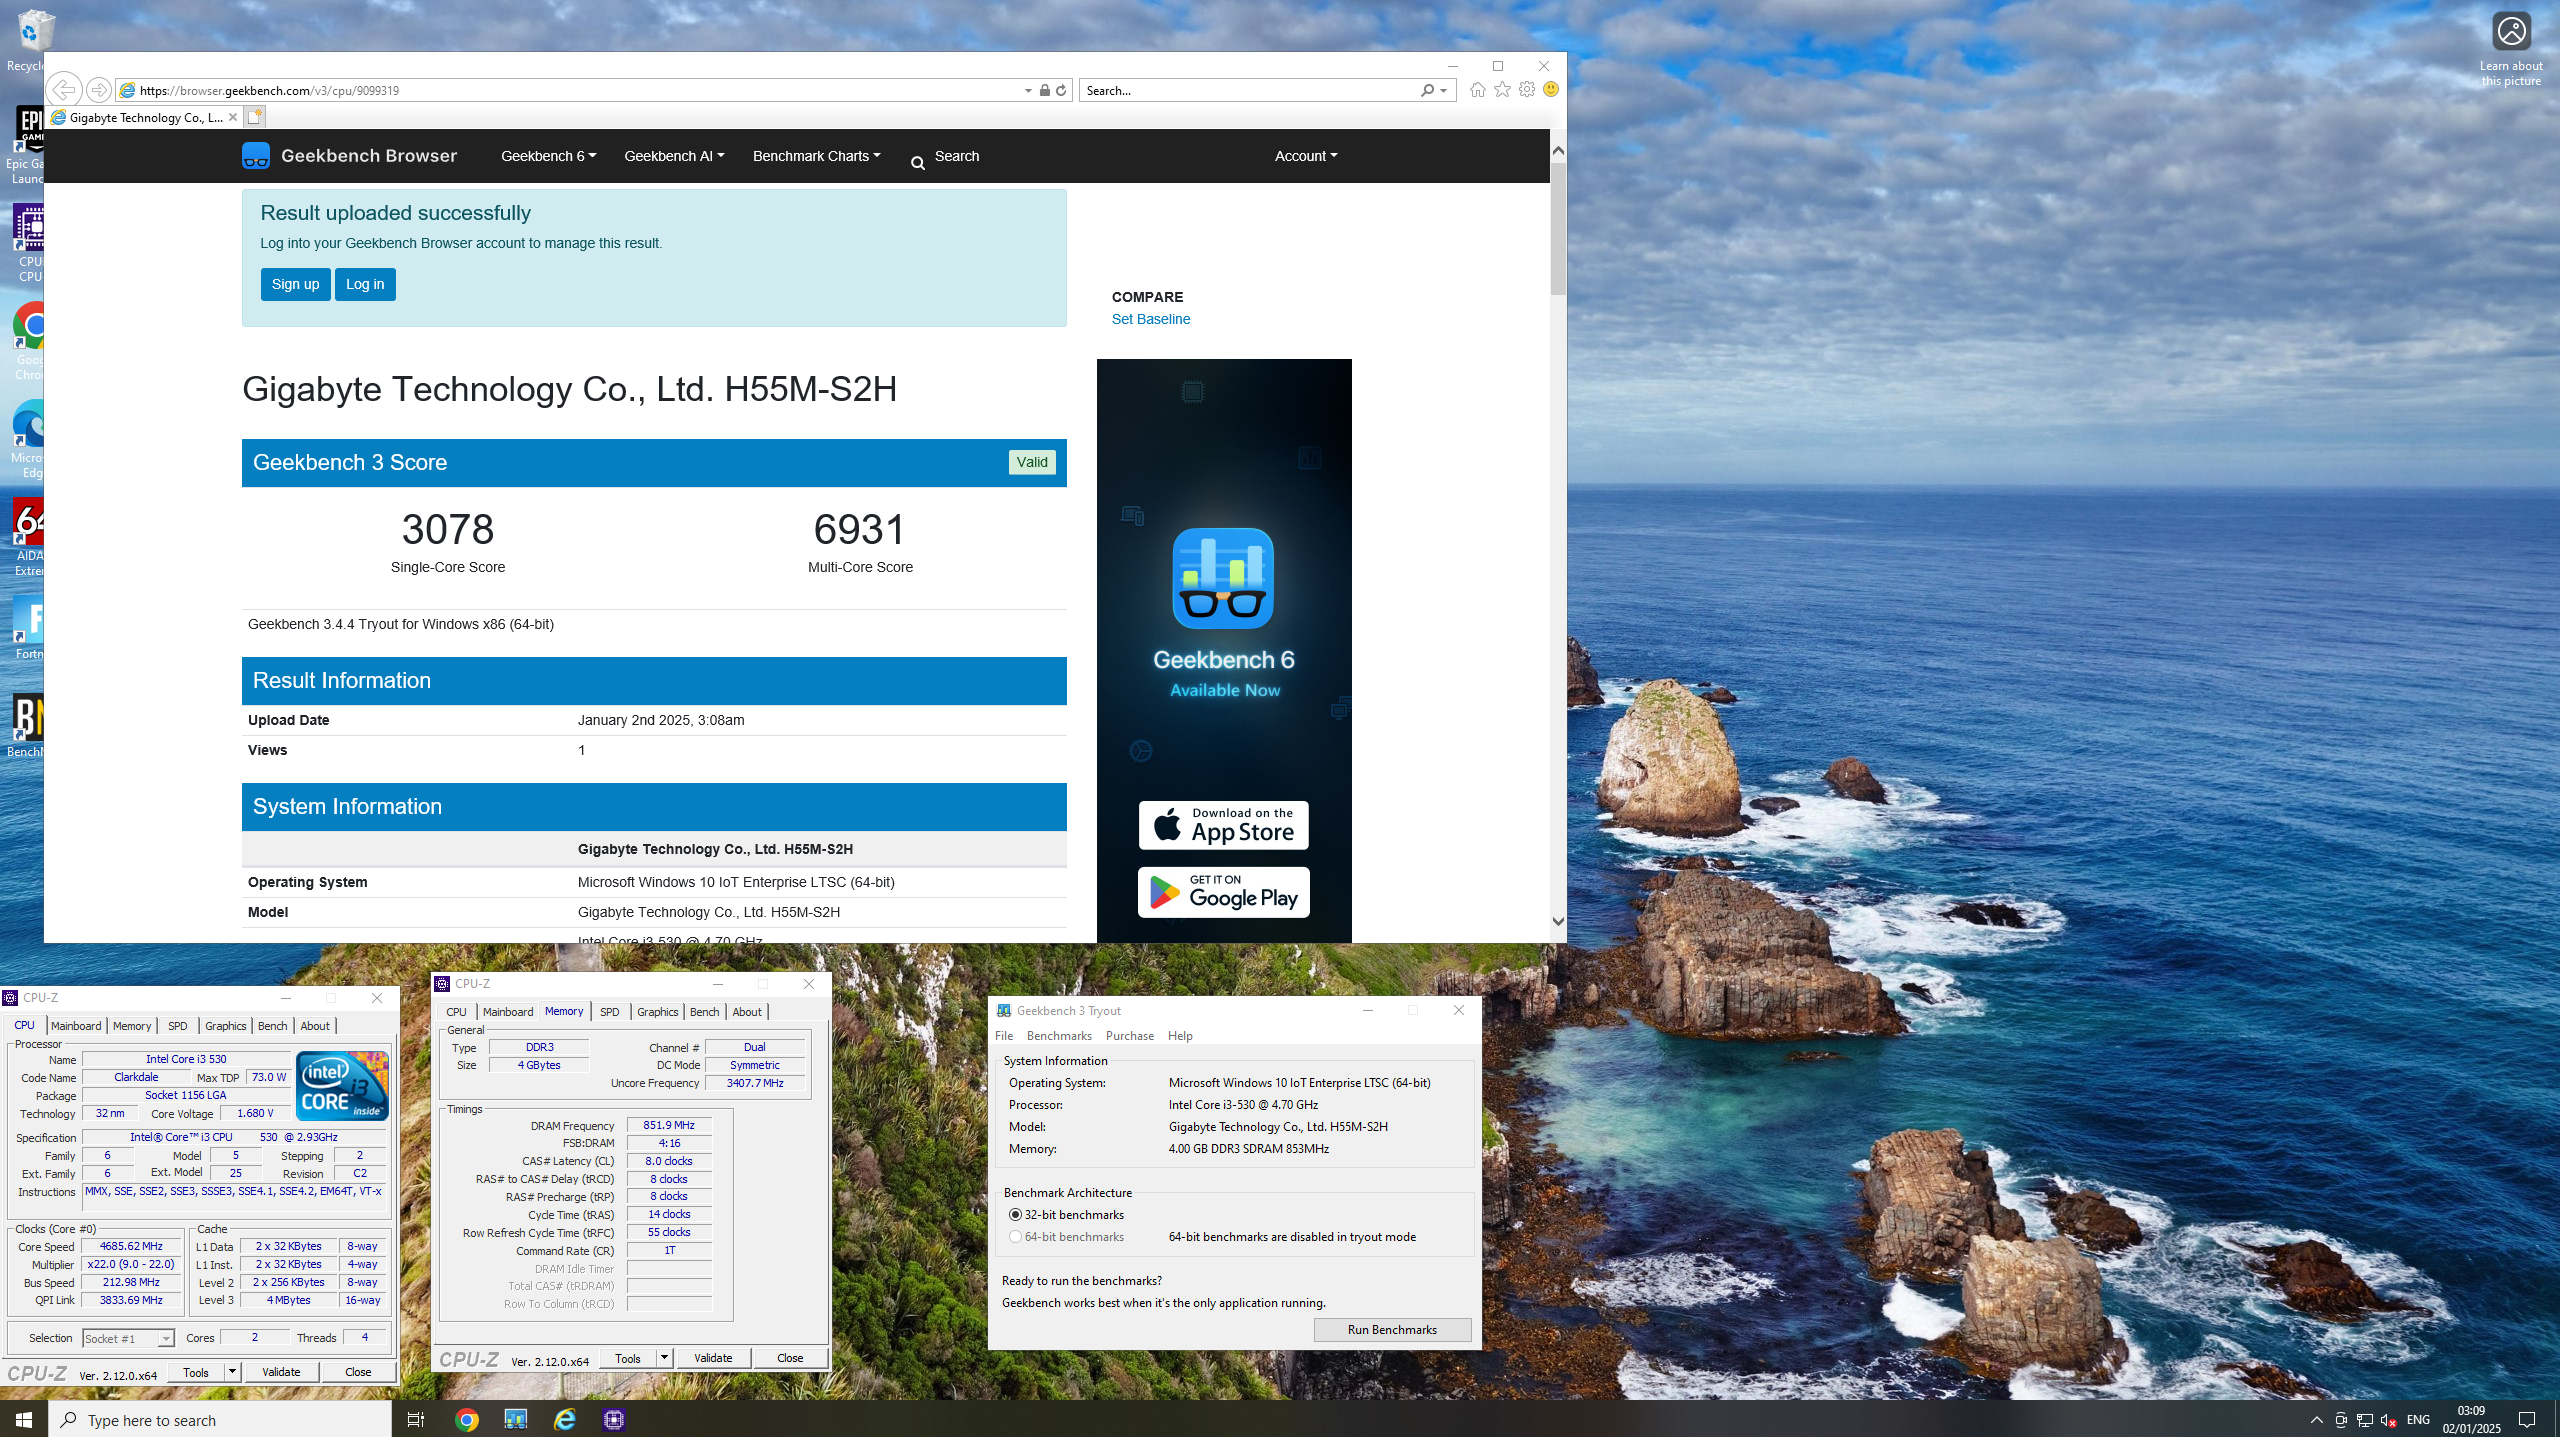Click Get it on Google Play badge
This screenshot has width=2560, height=1437.
point(1224,893)
